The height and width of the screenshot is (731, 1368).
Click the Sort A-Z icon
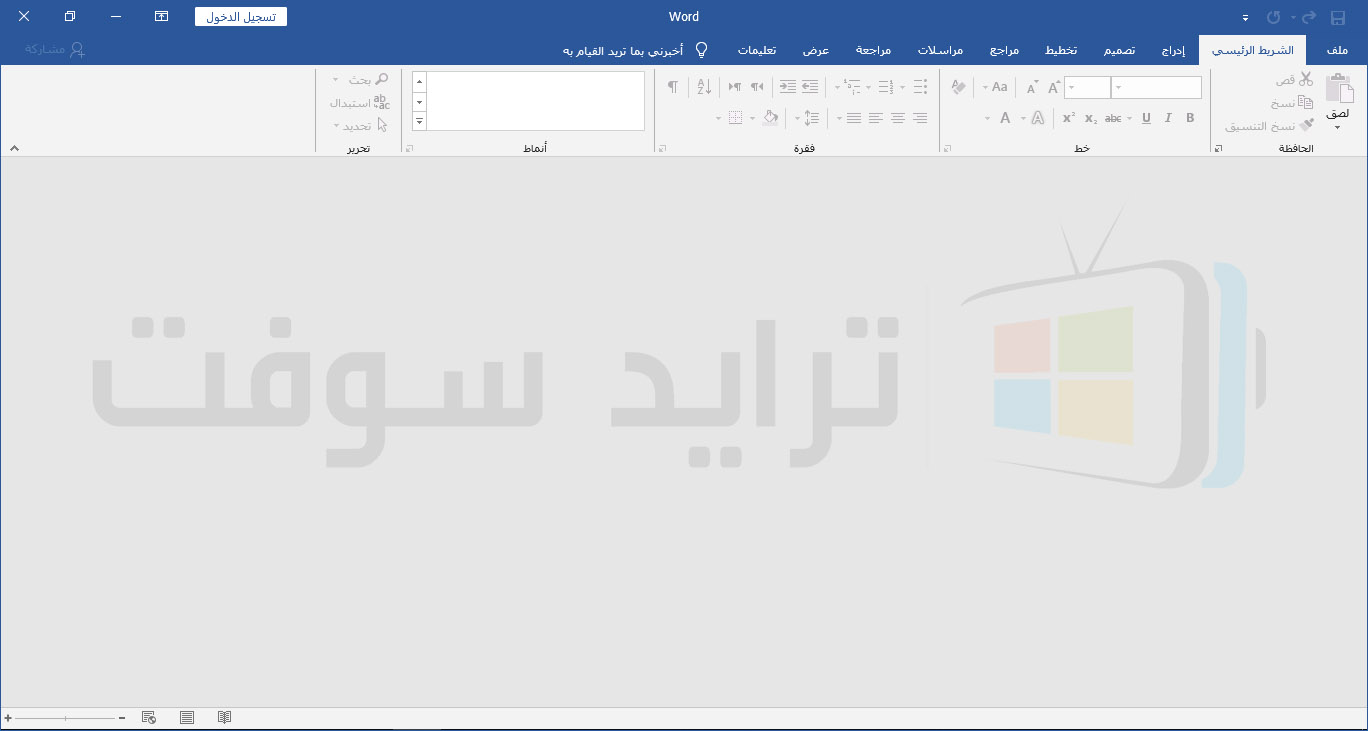pyautogui.click(x=704, y=87)
